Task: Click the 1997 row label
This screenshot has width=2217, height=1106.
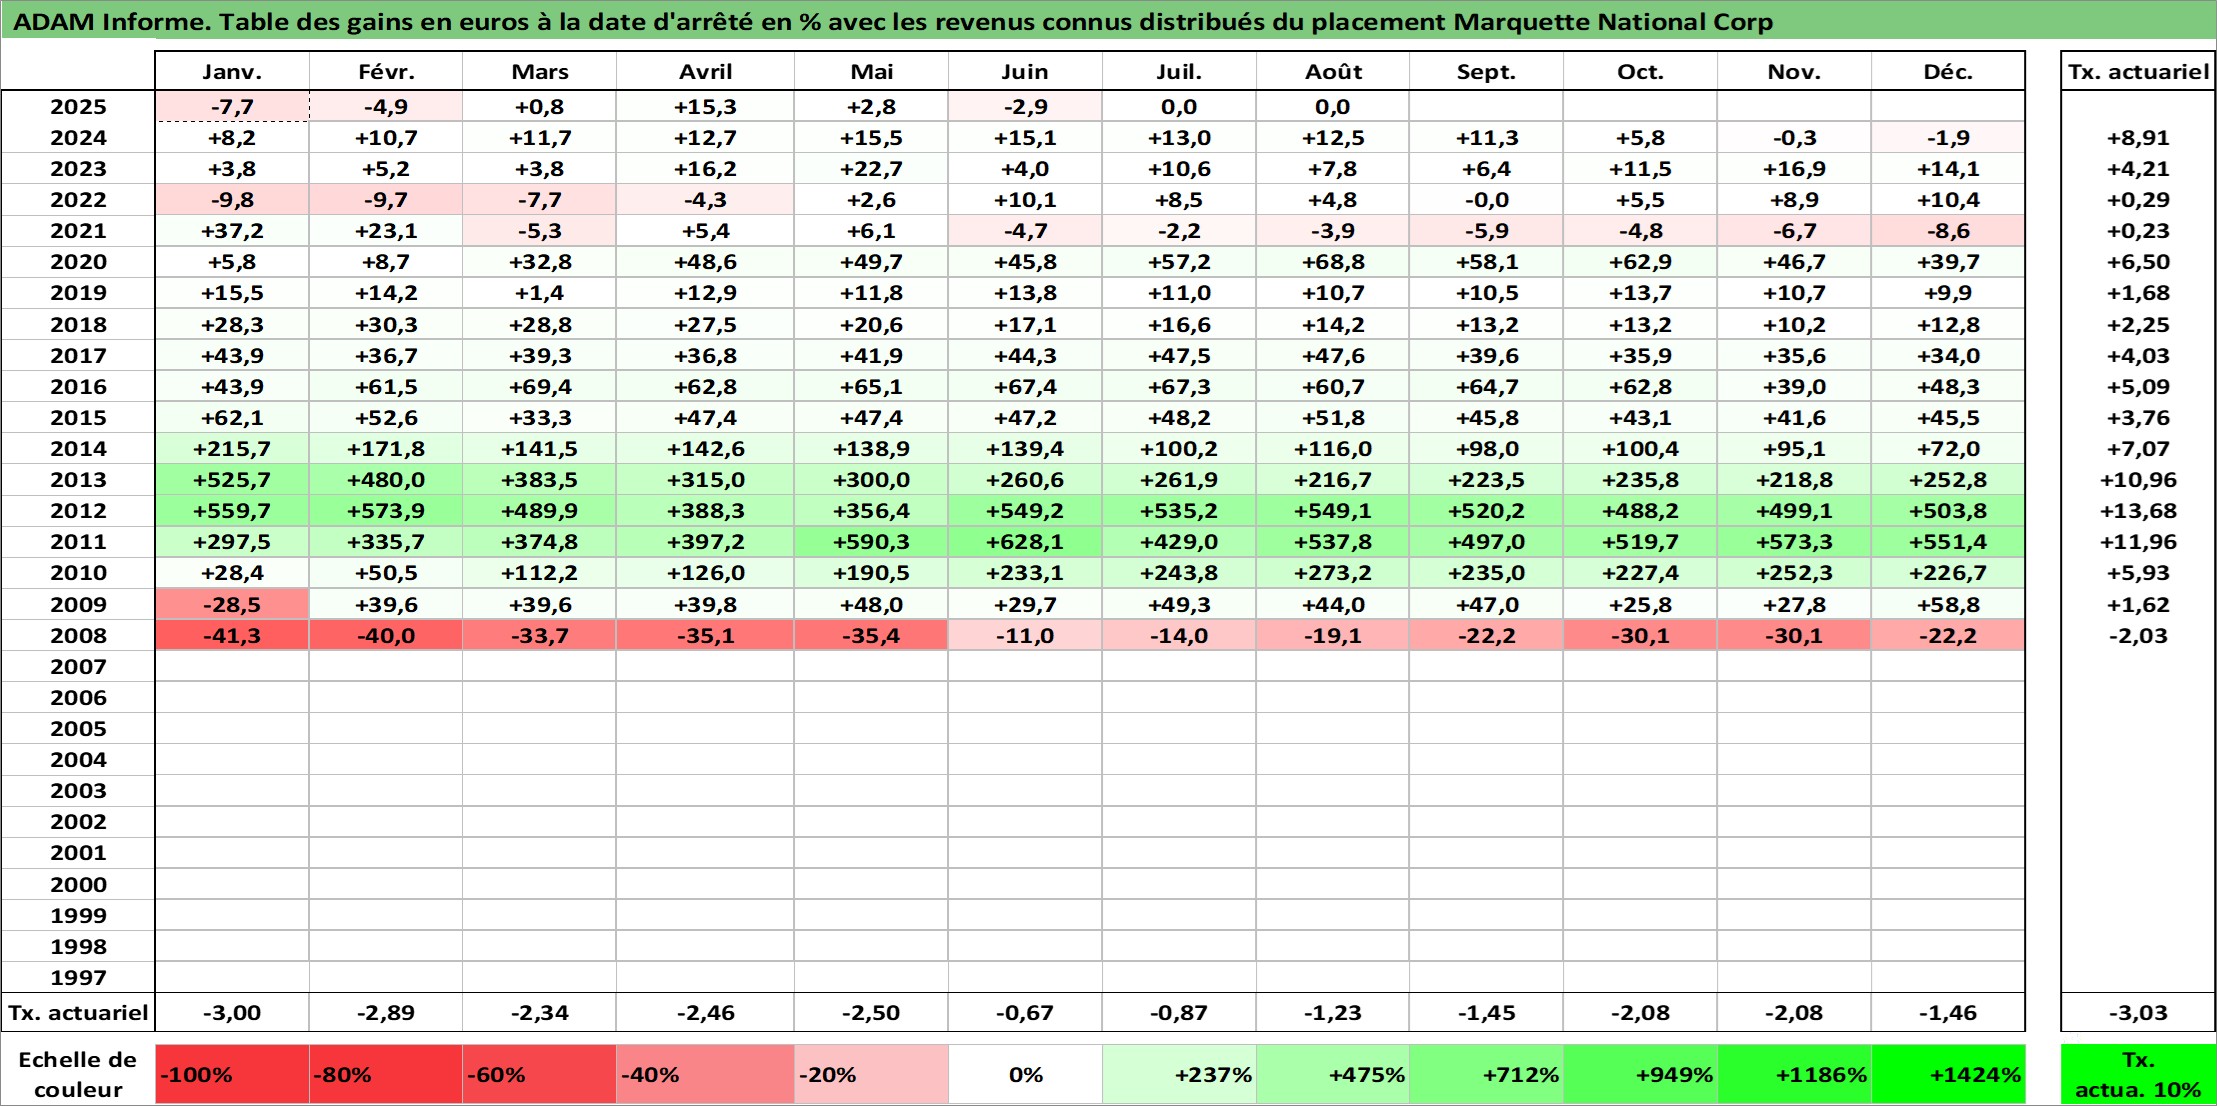Action: pos(78,978)
